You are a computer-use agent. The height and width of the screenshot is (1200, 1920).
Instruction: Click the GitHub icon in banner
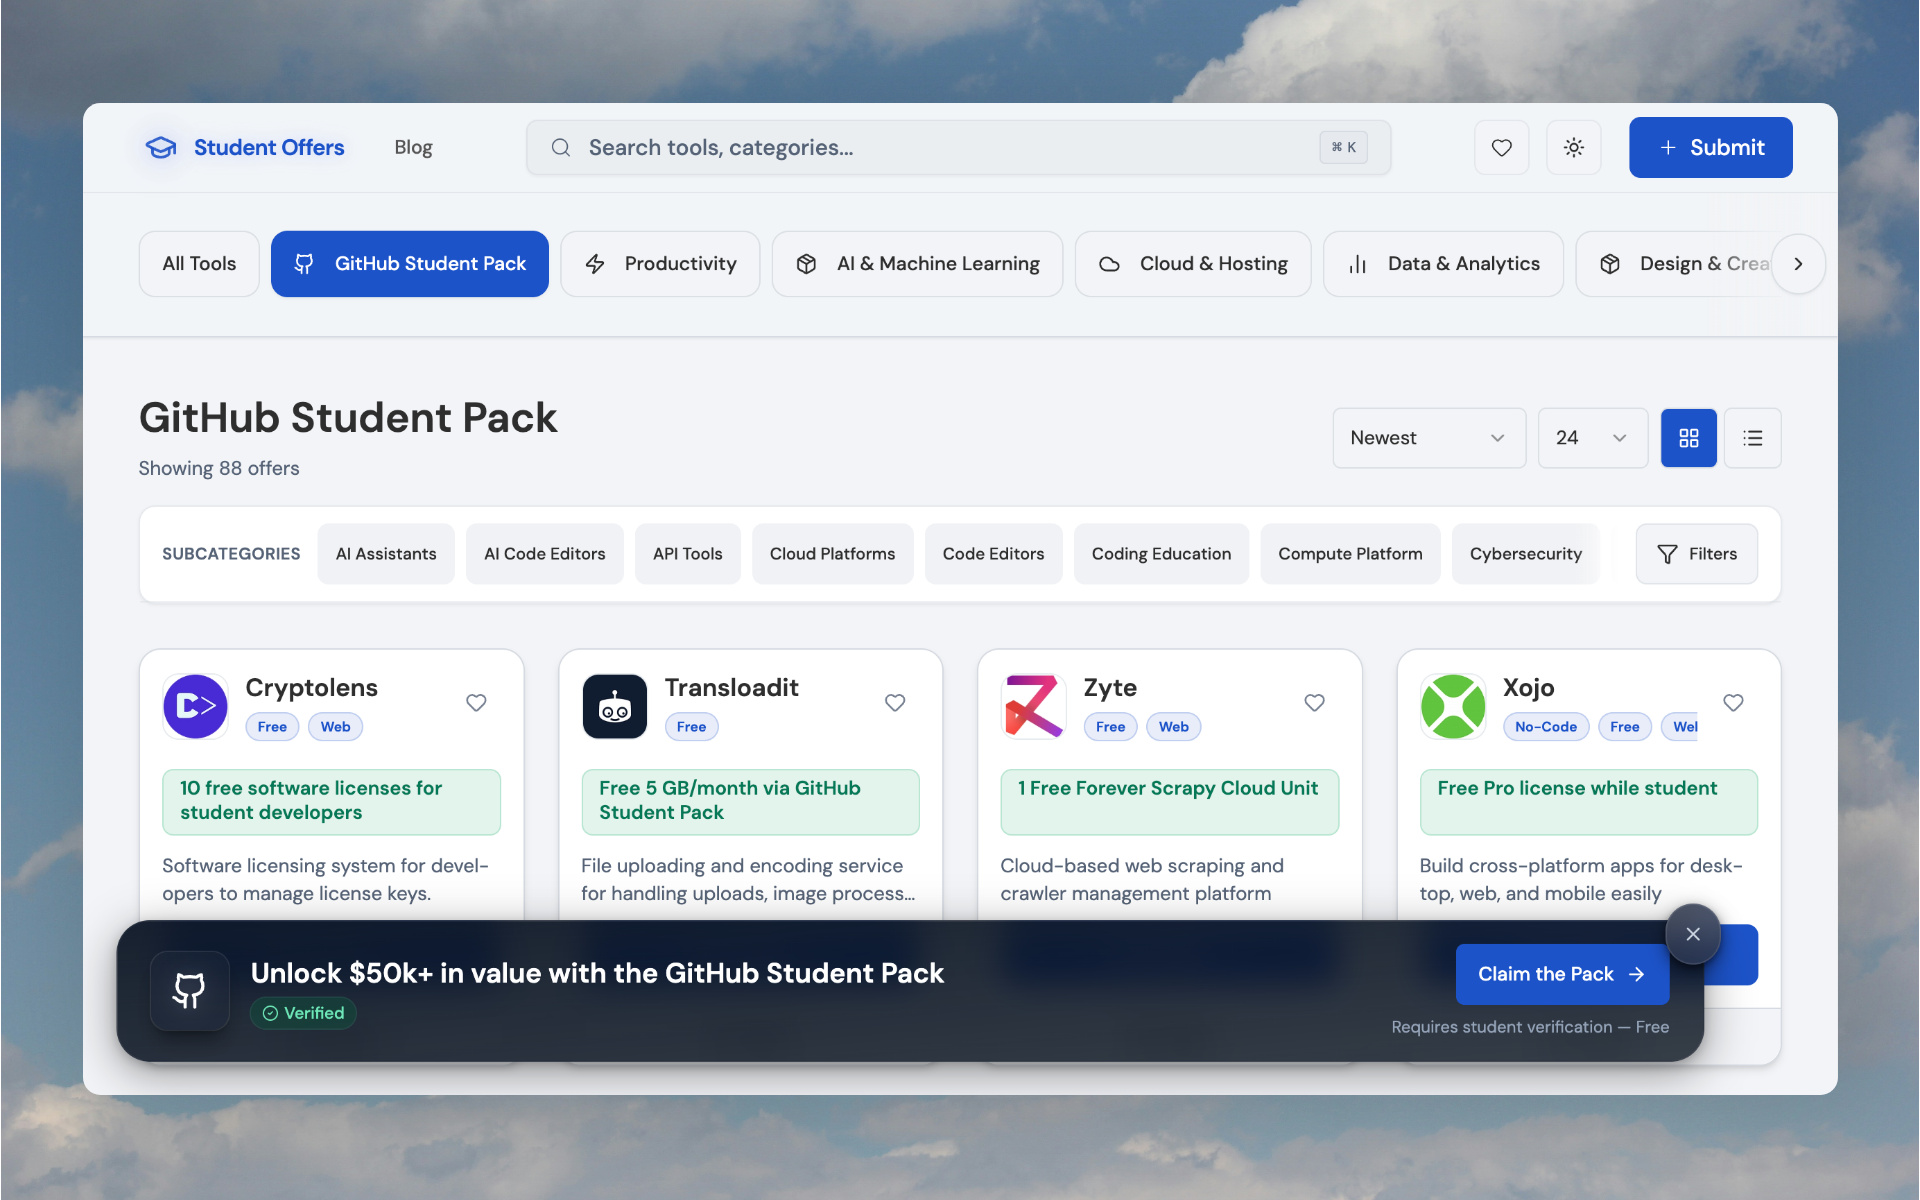[x=190, y=990]
